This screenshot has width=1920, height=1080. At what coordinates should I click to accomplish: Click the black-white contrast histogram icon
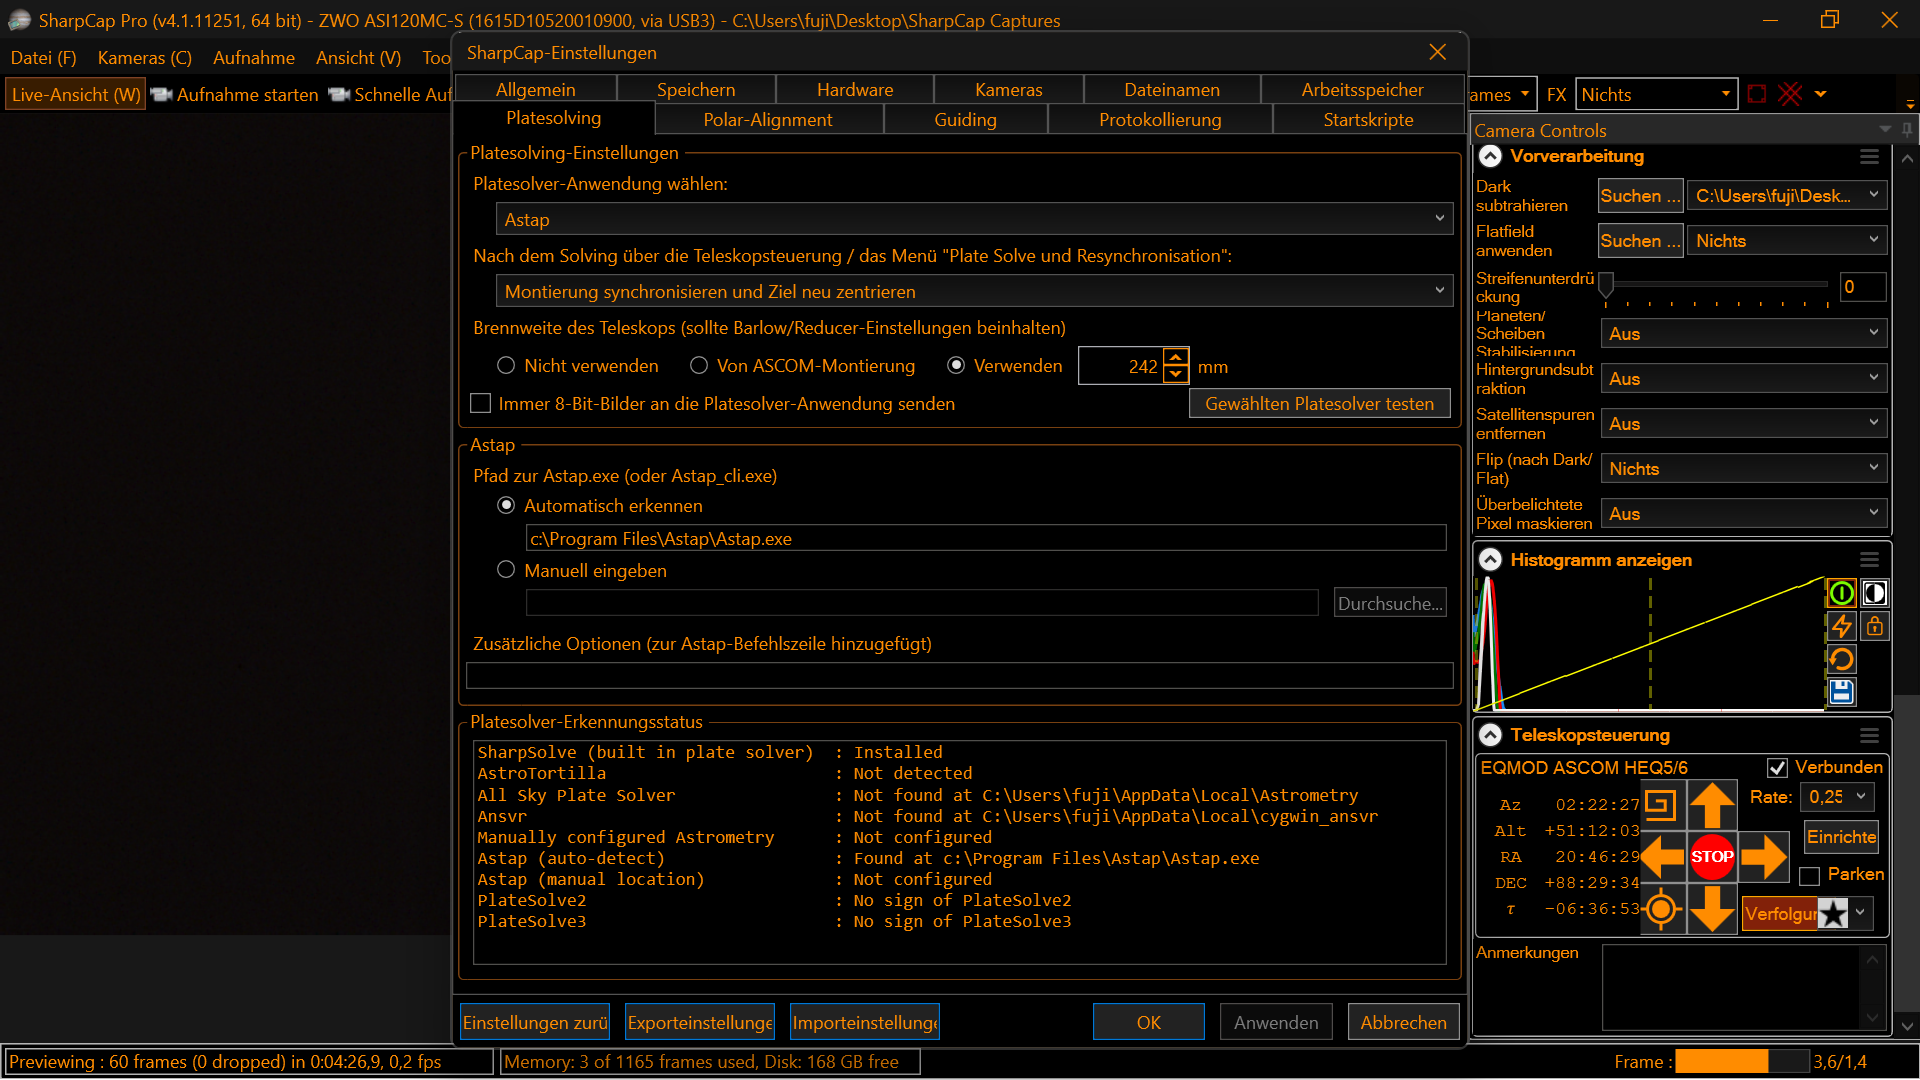(1875, 593)
